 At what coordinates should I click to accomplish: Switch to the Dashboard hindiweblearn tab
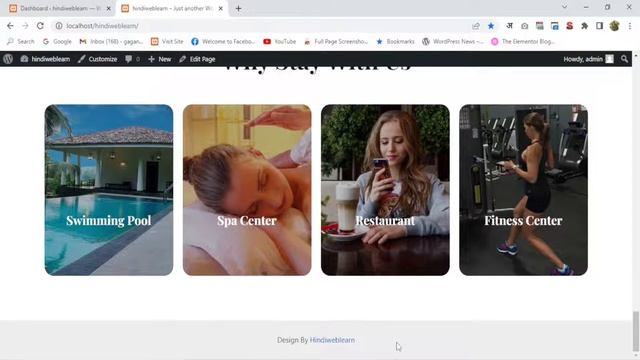point(60,8)
